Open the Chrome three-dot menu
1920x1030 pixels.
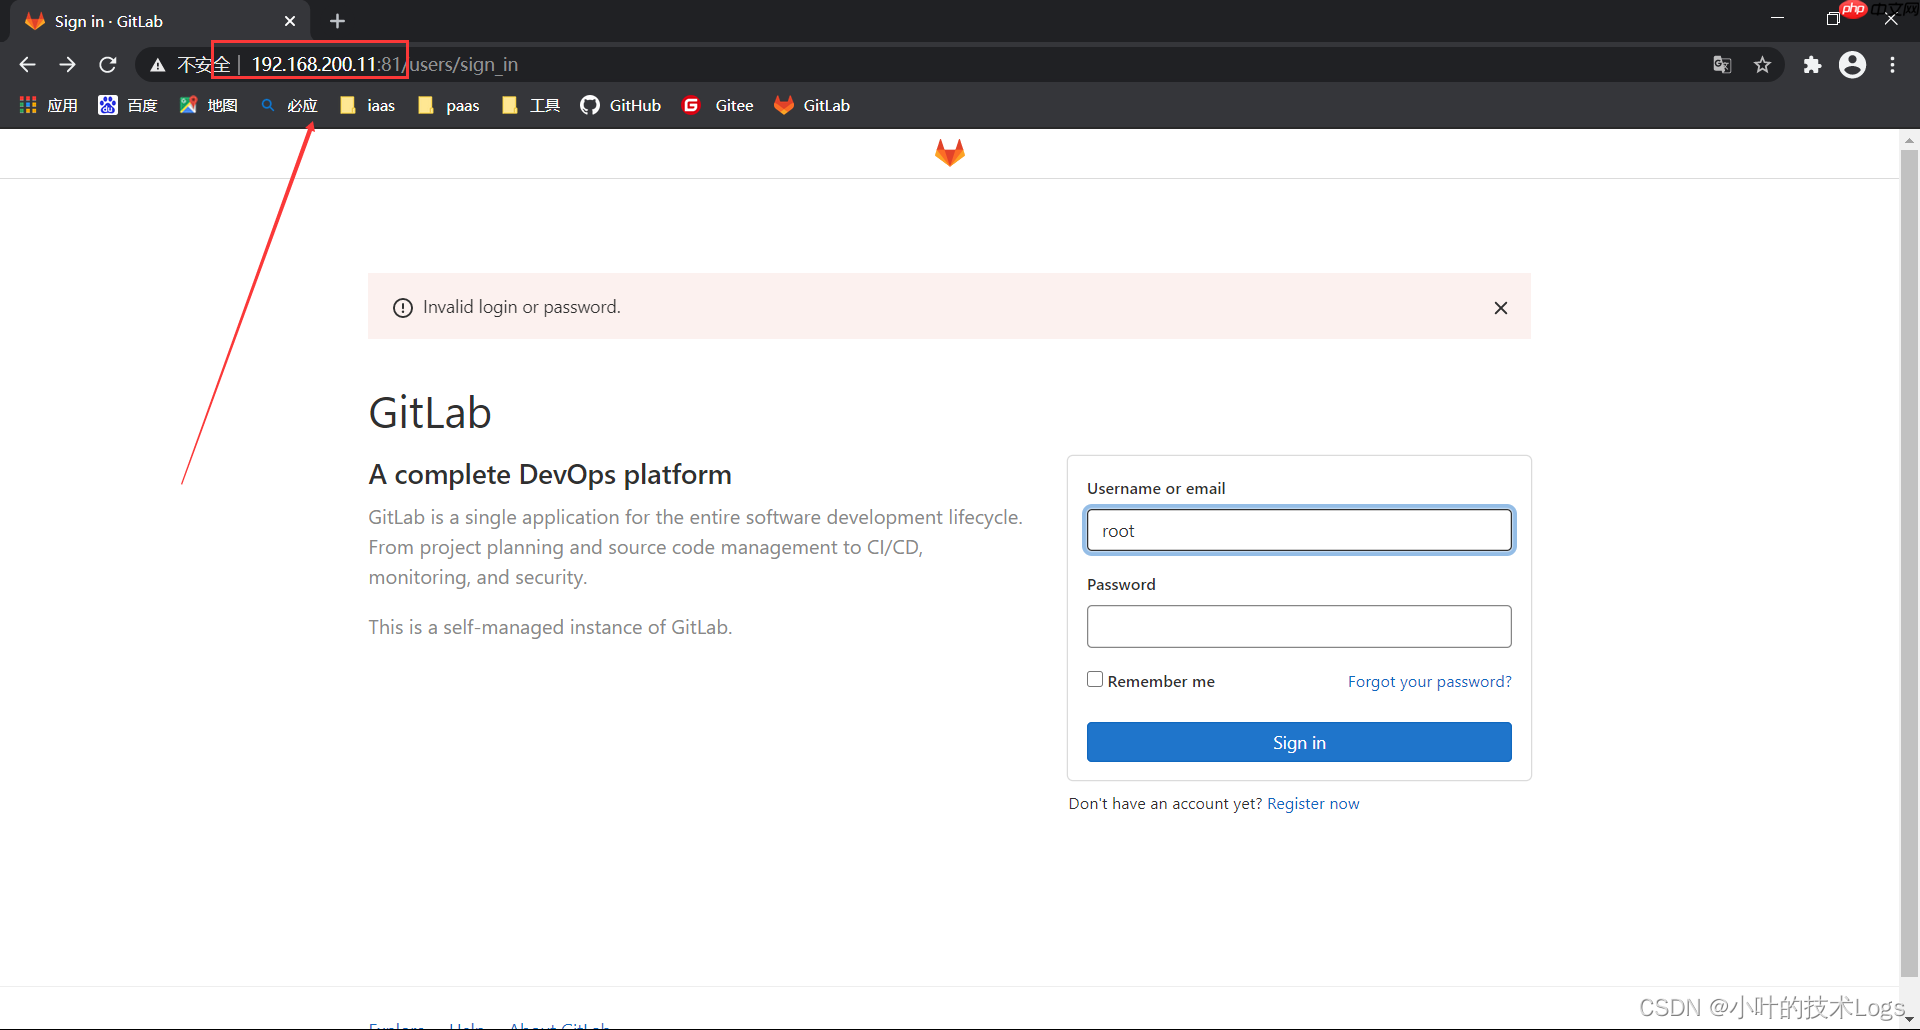[x=1893, y=64]
